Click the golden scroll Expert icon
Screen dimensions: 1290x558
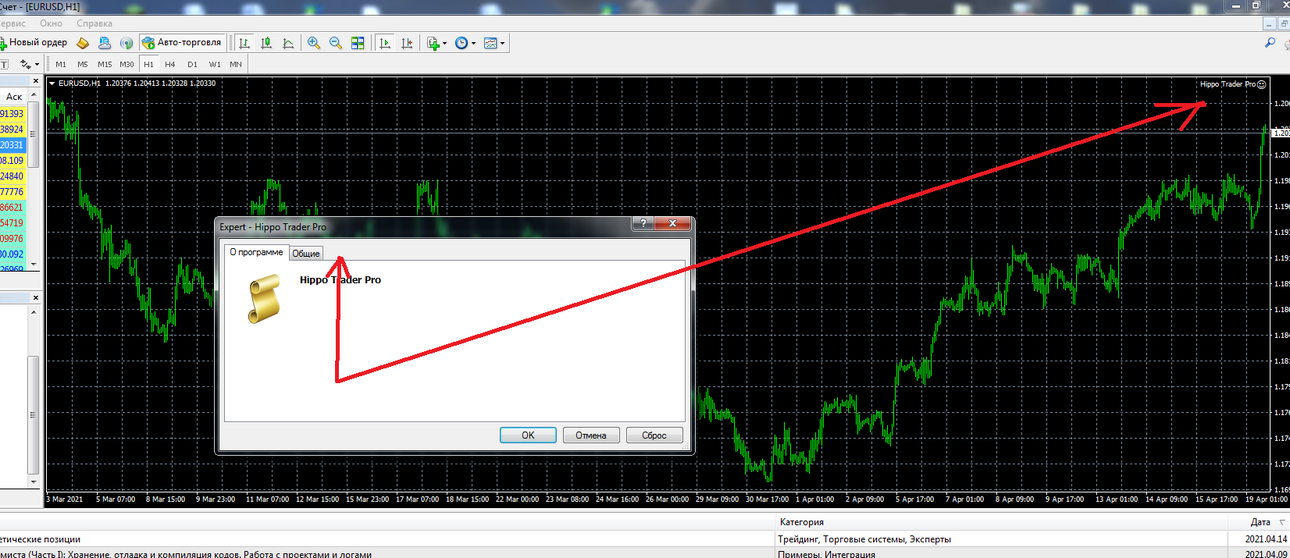point(265,300)
